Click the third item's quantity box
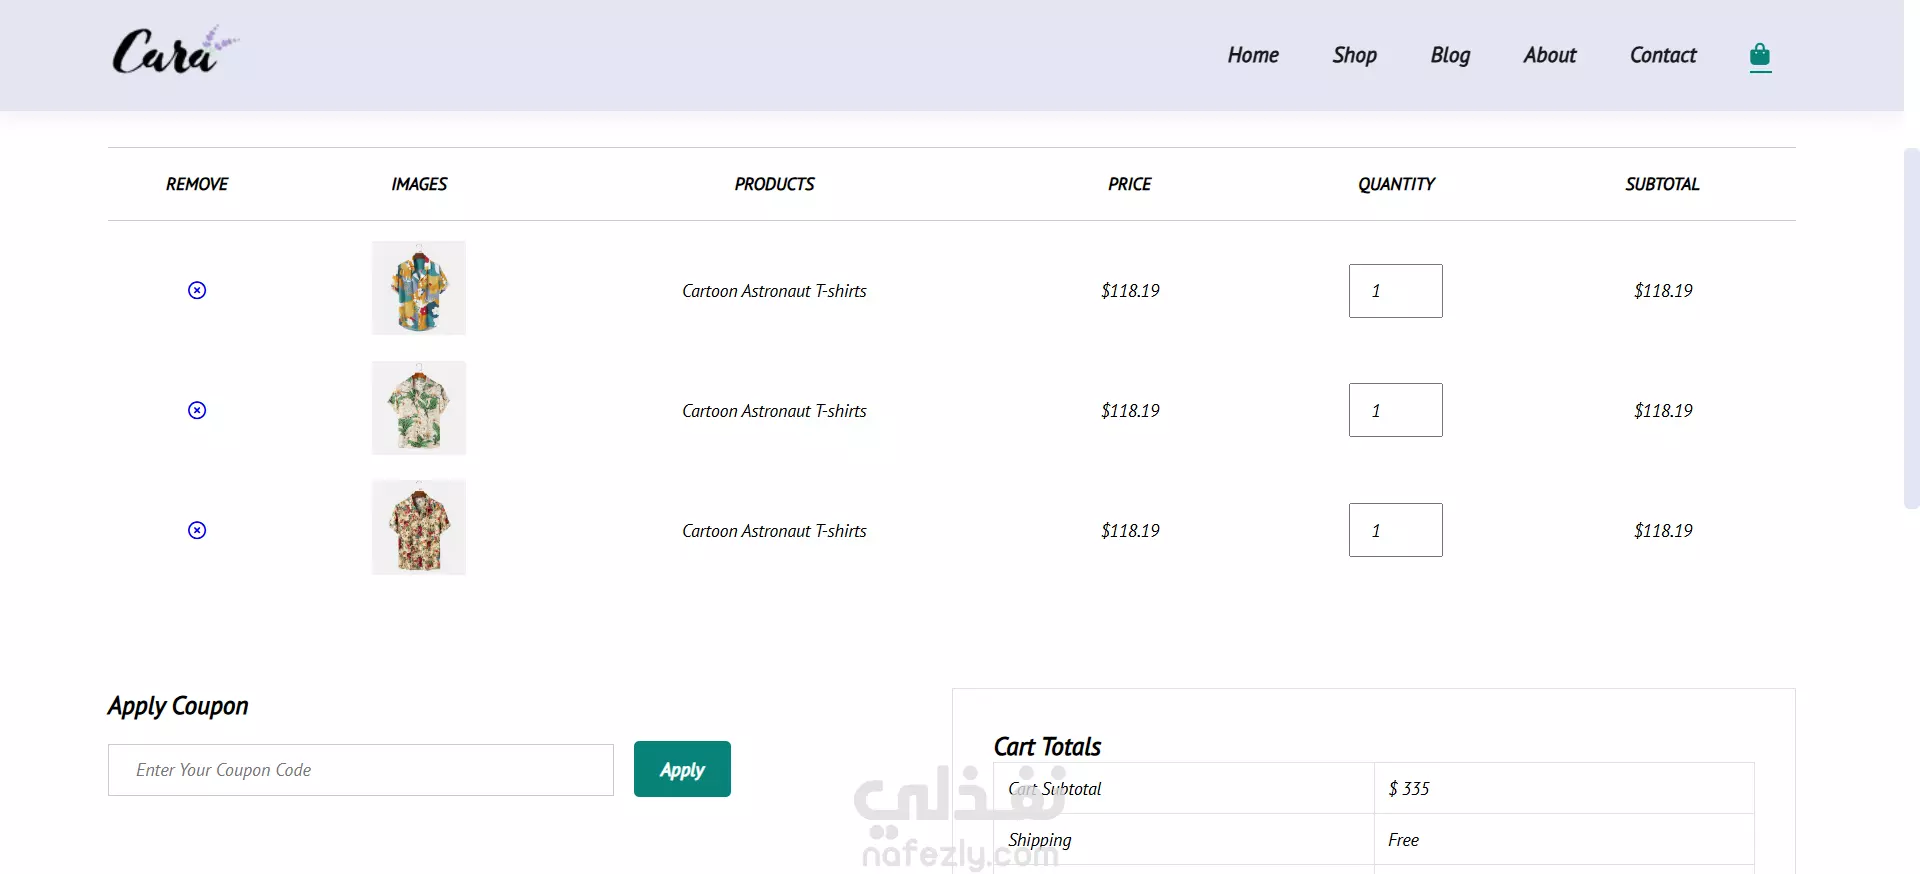The height and width of the screenshot is (874, 1920). 1395,530
